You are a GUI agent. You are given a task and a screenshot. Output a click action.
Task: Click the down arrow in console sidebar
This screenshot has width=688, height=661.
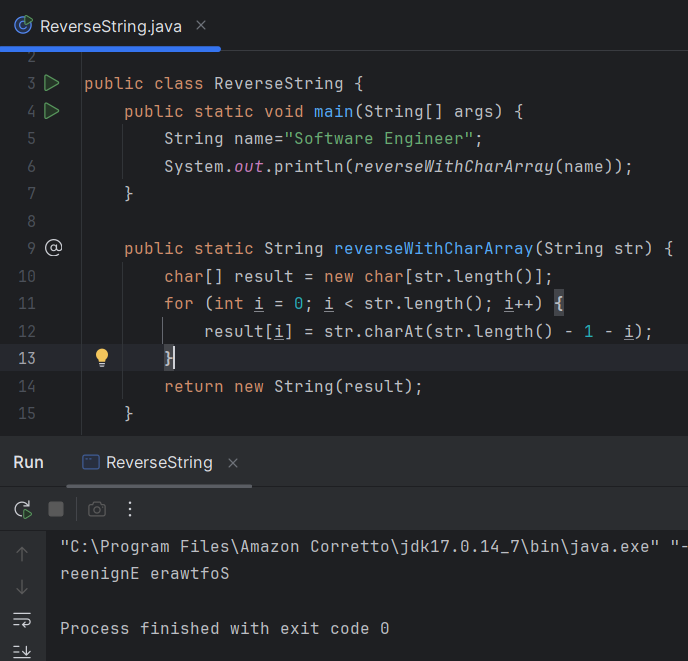tap(22, 587)
